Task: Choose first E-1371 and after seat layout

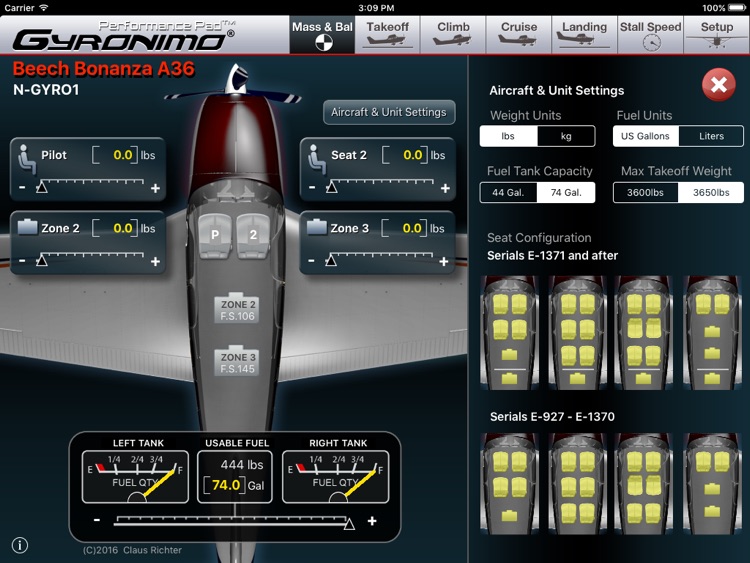Action: point(509,332)
